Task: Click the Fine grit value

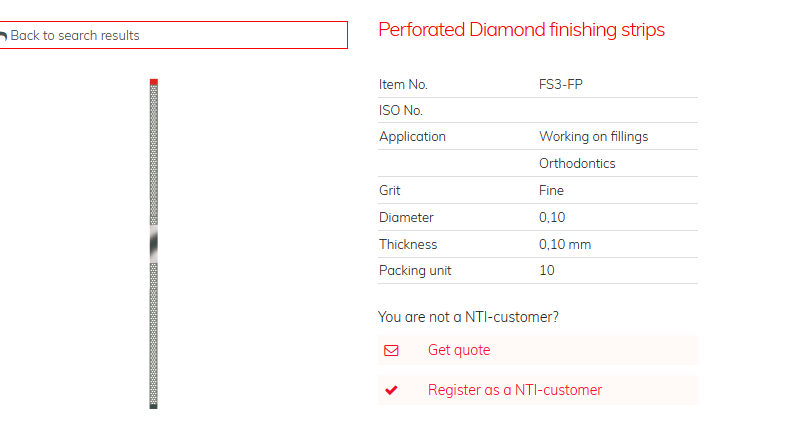Action: pyautogui.click(x=551, y=190)
